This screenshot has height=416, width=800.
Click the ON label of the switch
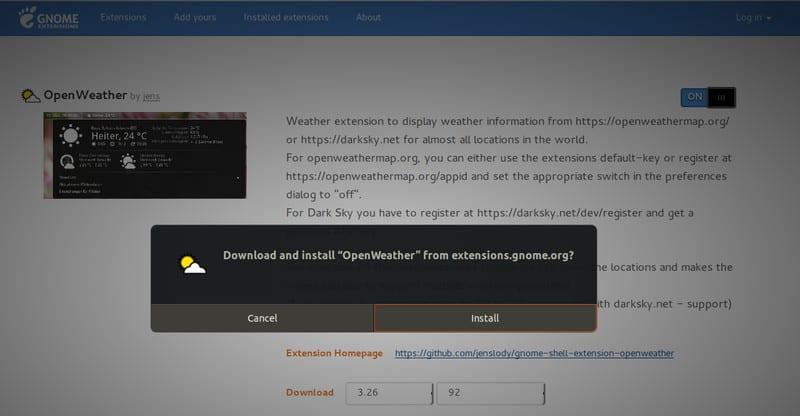(x=694, y=97)
